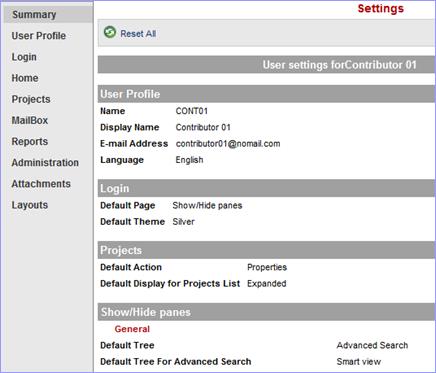Click the red General subsection label
The image size is (436, 373).
pos(132,329)
